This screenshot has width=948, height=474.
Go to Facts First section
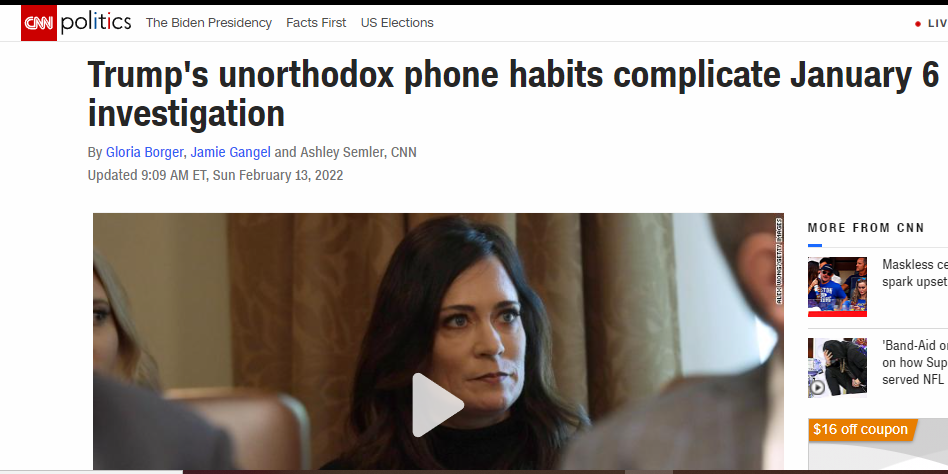(316, 23)
